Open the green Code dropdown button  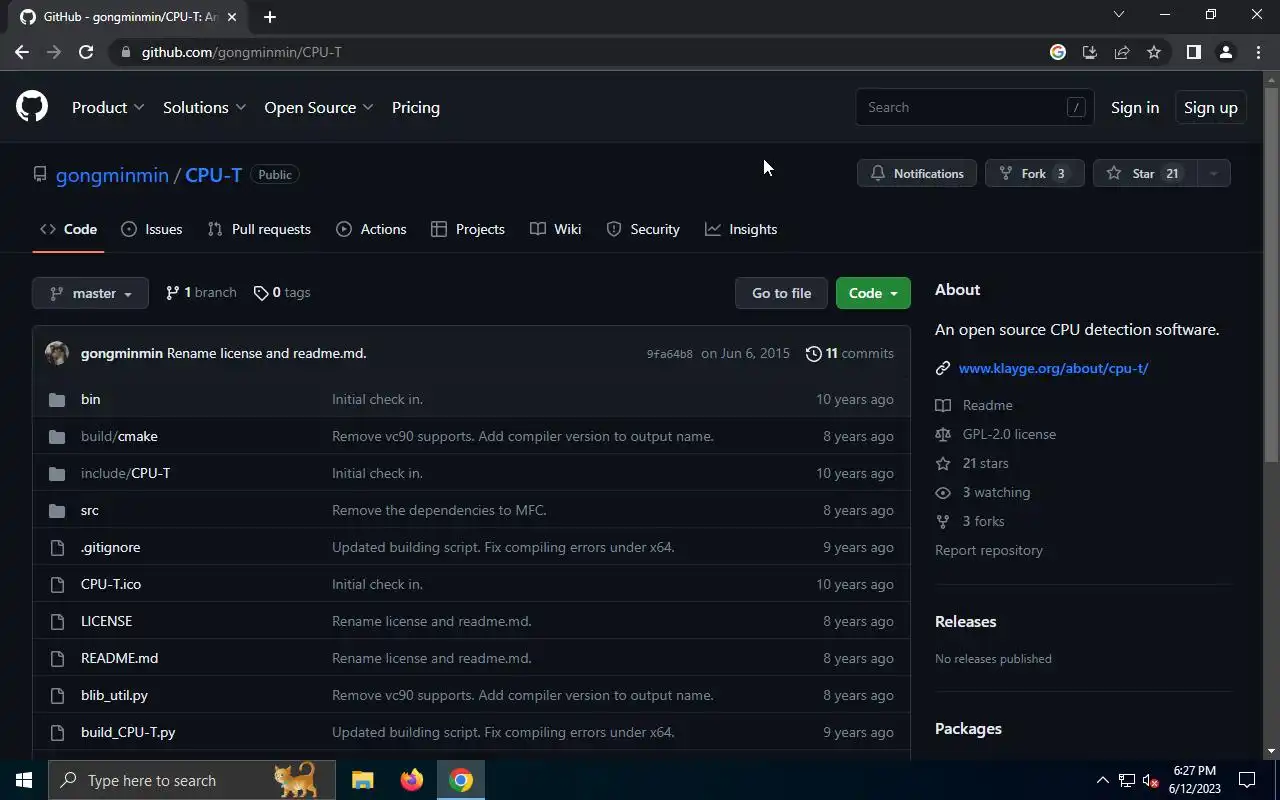[x=873, y=293]
